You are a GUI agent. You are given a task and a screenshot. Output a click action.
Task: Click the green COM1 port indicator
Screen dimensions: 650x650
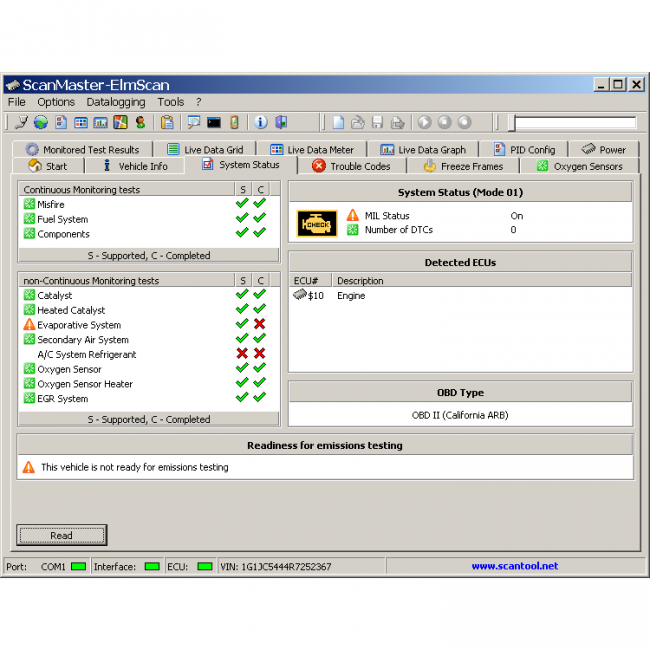(78, 566)
